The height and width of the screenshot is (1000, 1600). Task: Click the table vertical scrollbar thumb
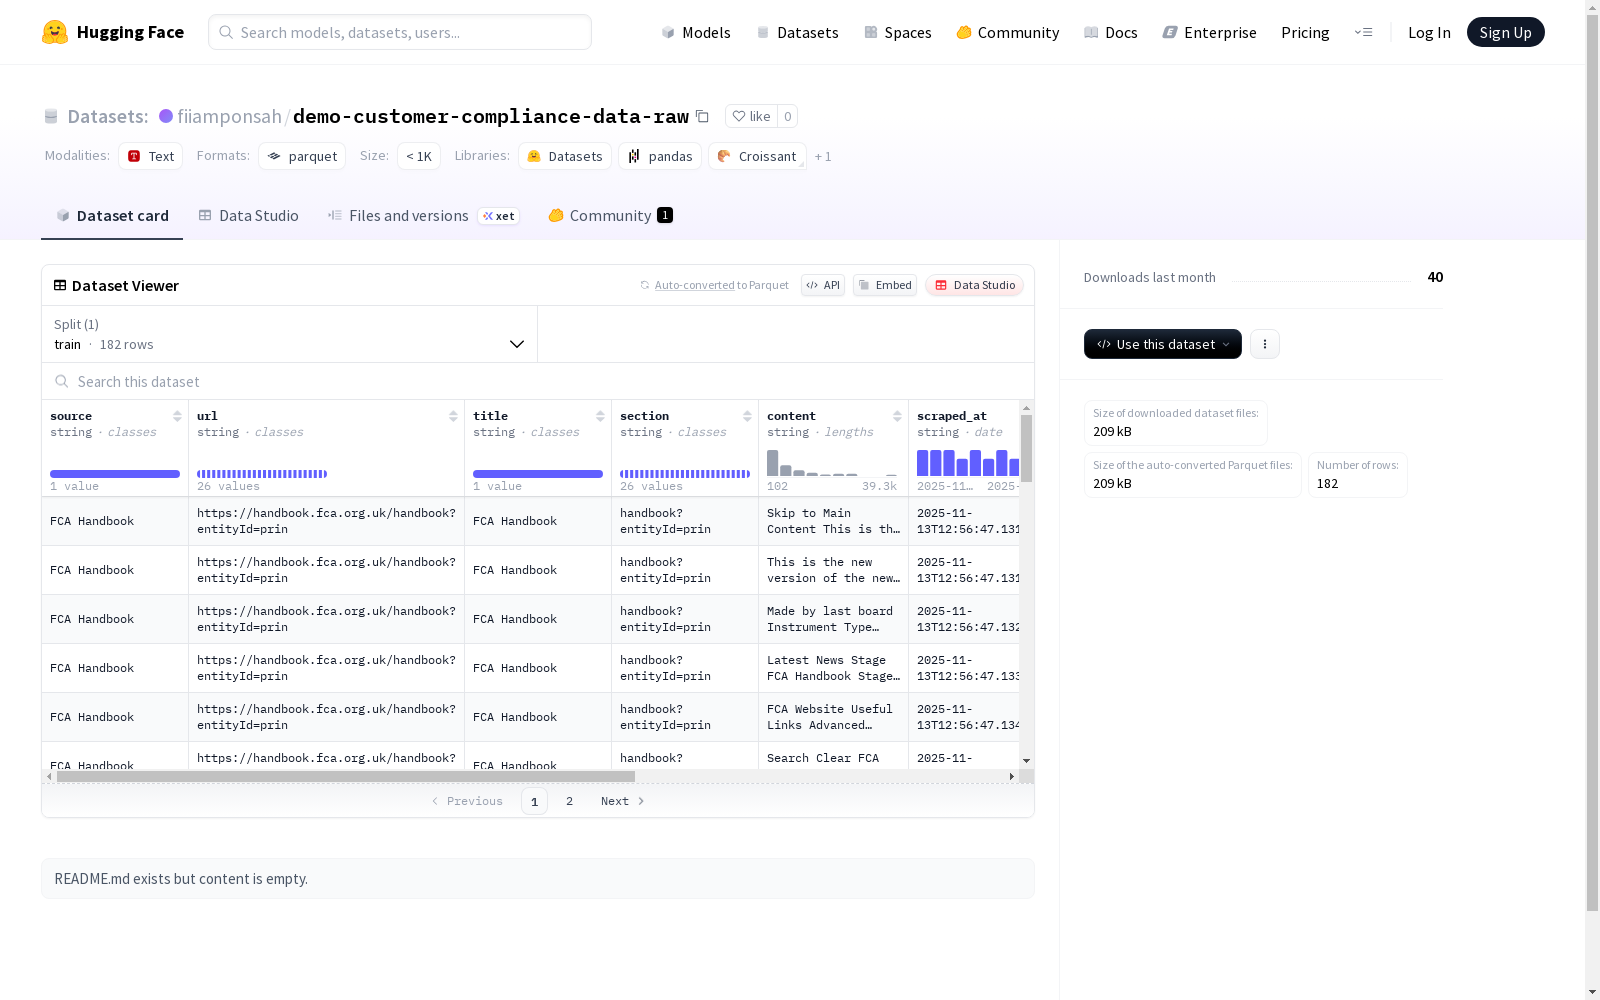pyautogui.click(x=1026, y=448)
